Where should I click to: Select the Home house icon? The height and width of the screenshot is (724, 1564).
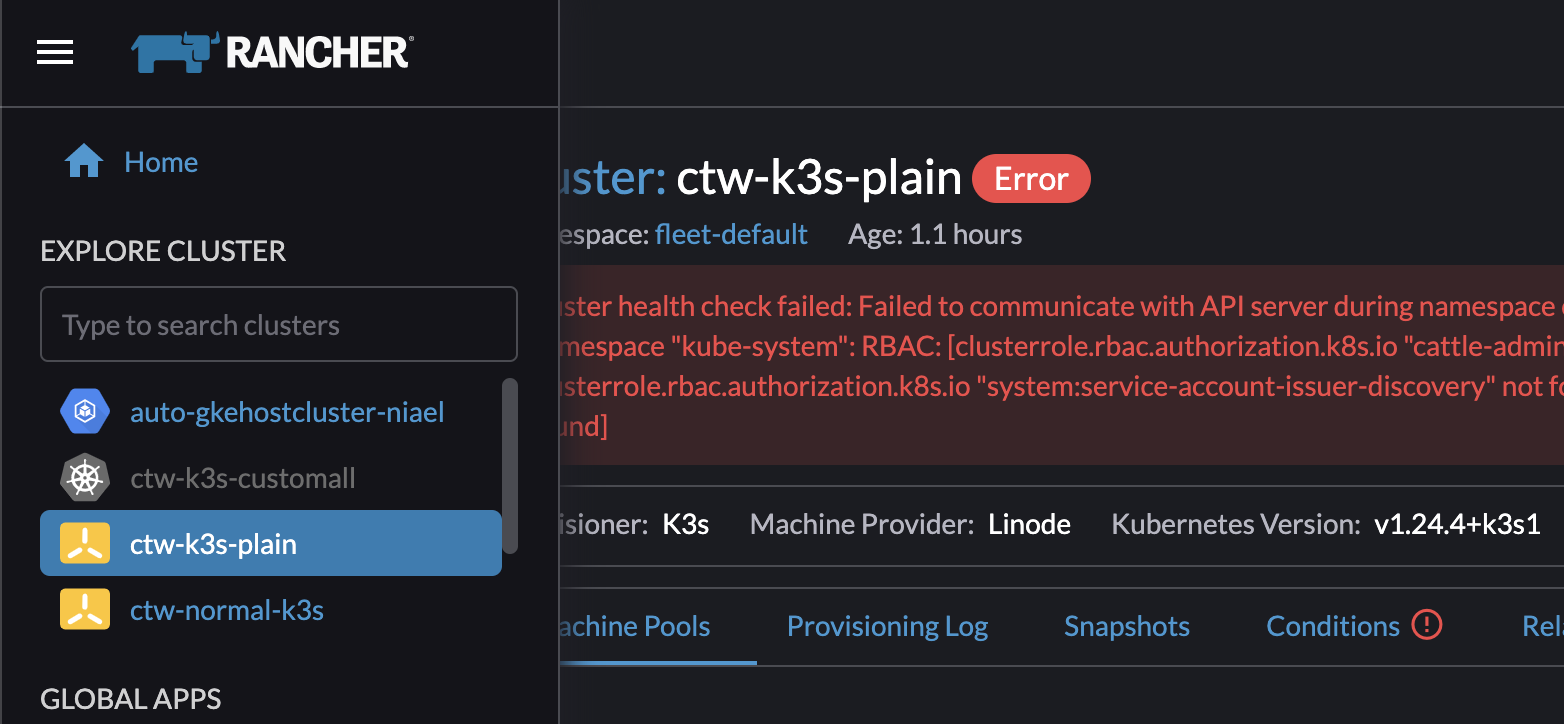click(84, 160)
